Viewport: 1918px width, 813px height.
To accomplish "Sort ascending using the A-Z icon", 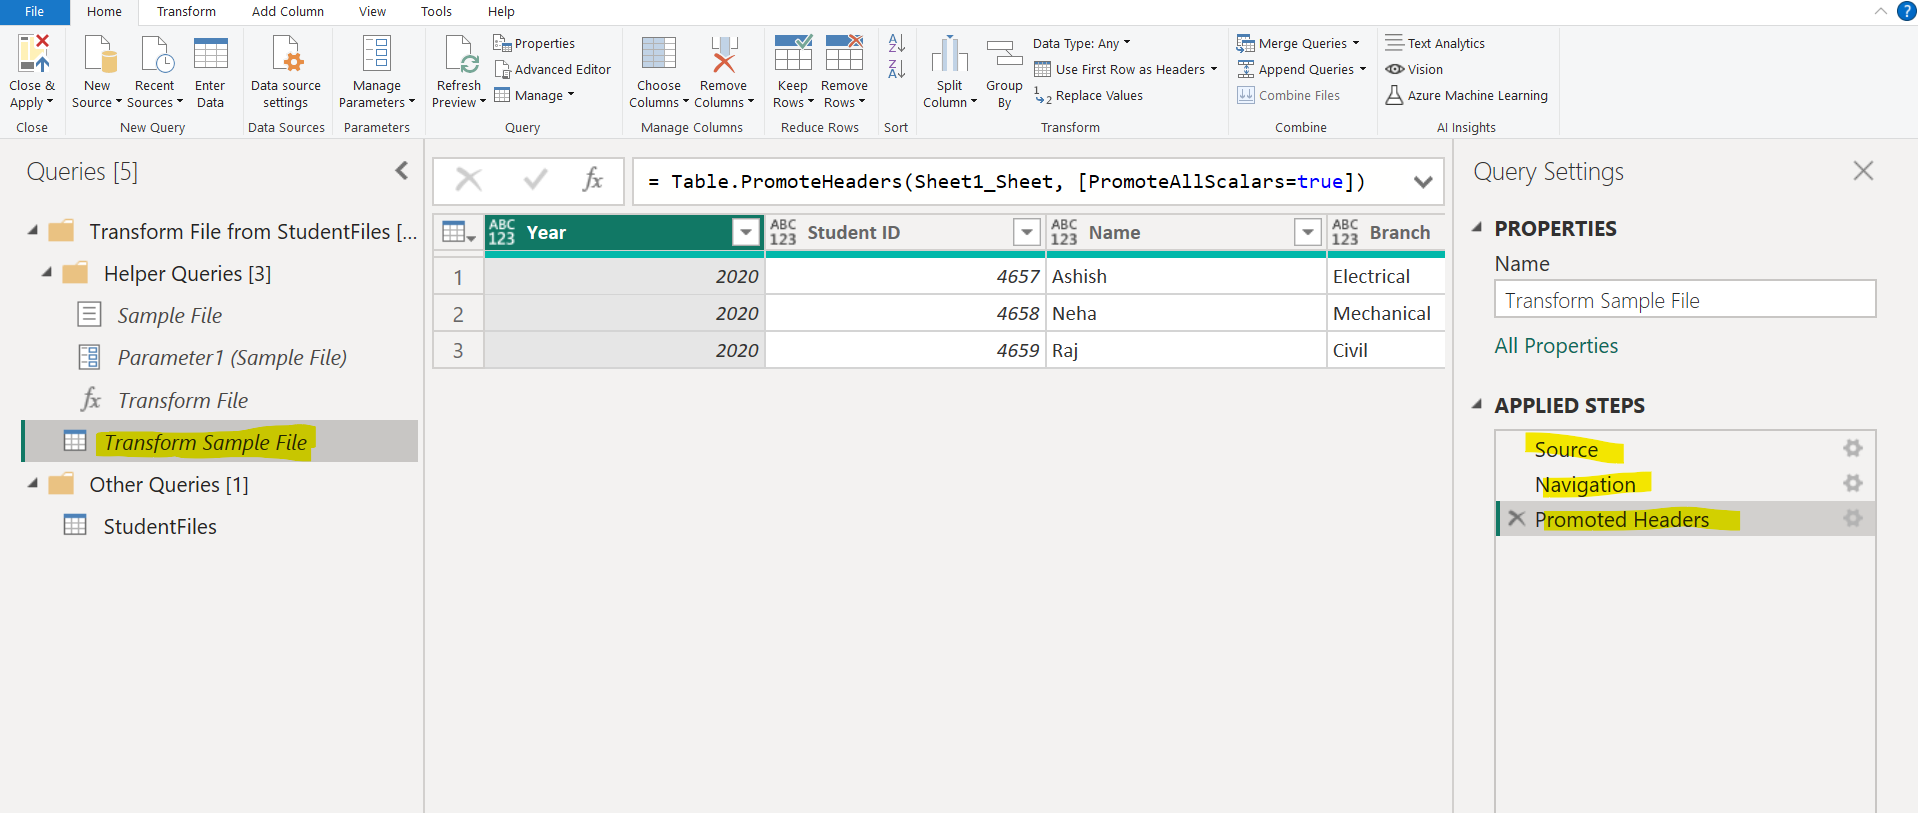I will (897, 43).
